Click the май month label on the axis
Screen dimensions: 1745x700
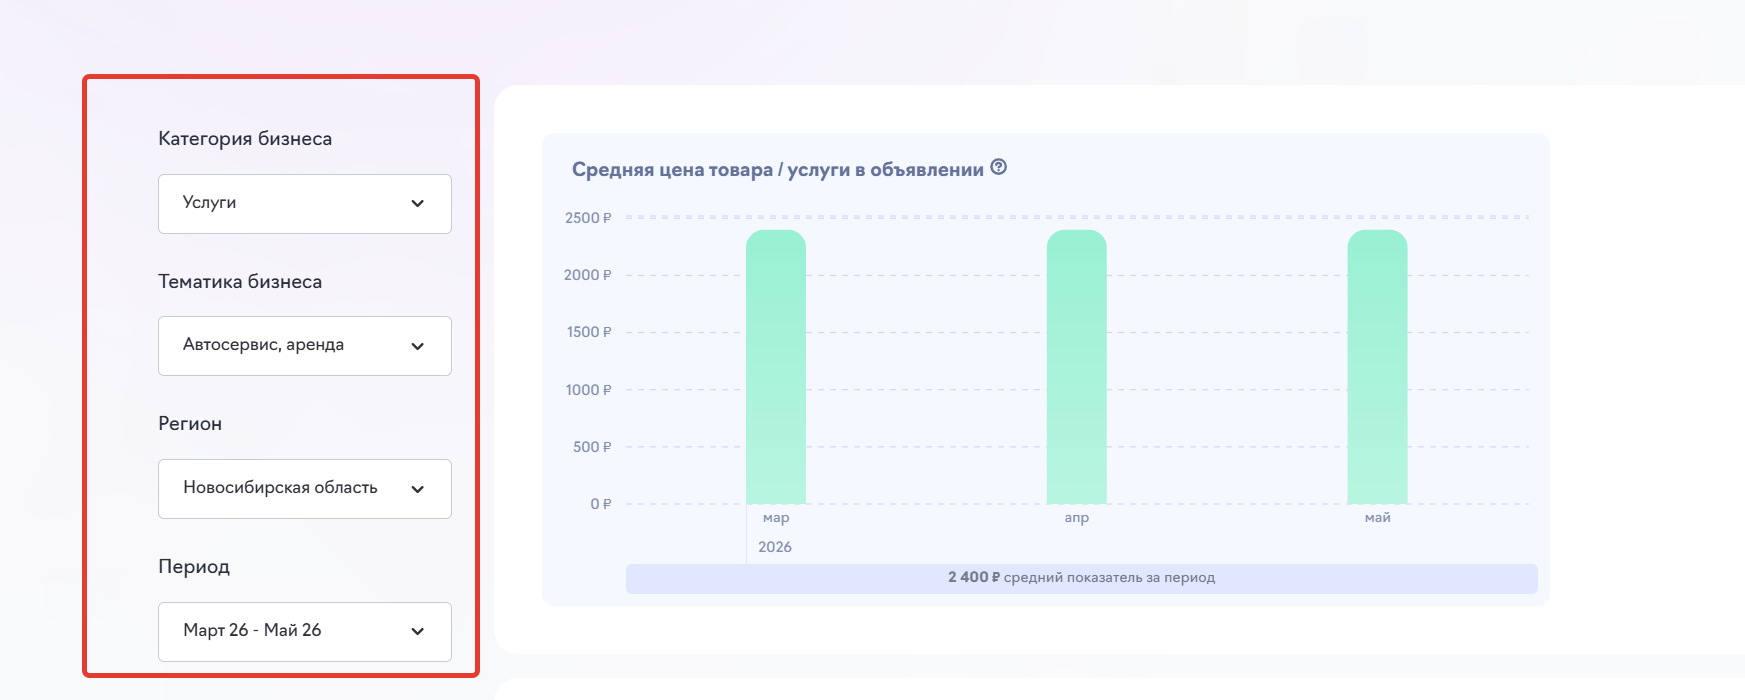click(1378, 518)
